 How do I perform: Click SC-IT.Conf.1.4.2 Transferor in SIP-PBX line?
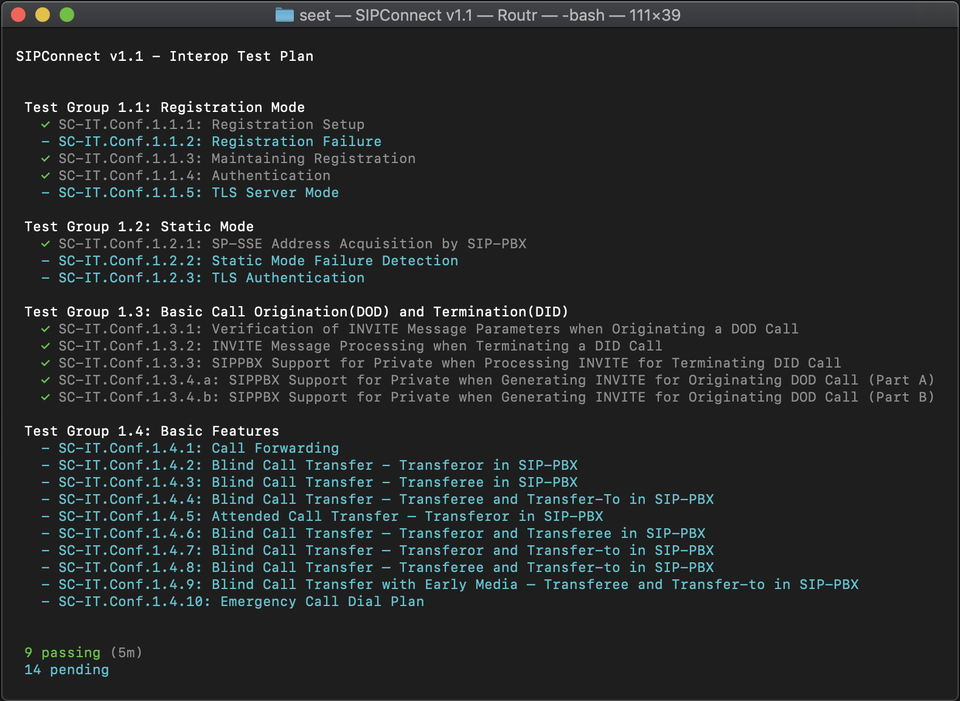tap(318, 465)
